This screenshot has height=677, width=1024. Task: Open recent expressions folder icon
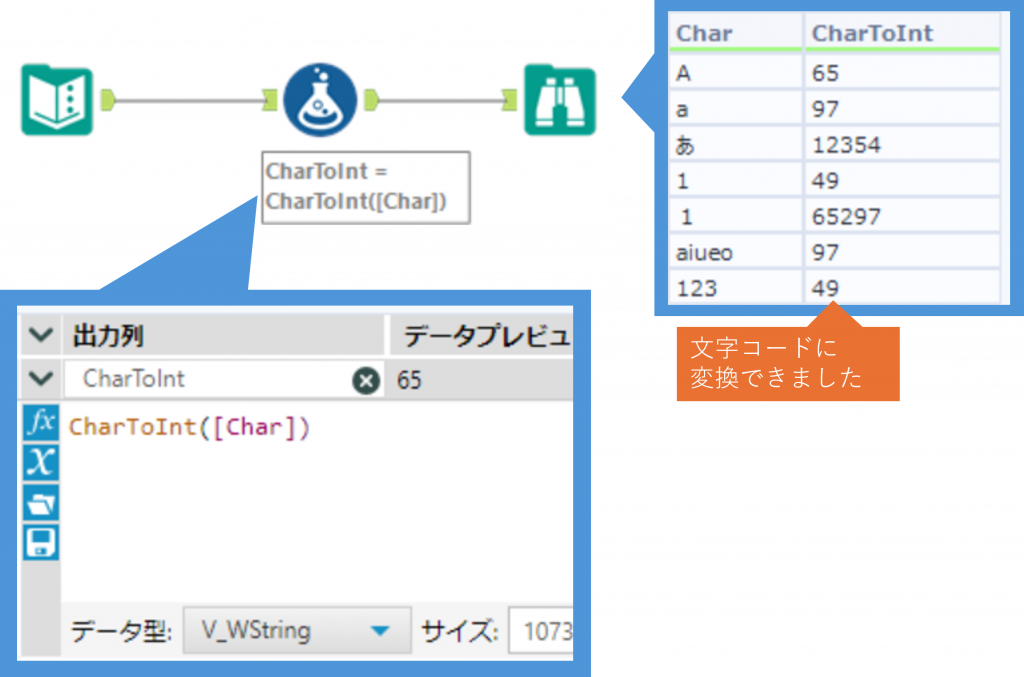(41, 502)
